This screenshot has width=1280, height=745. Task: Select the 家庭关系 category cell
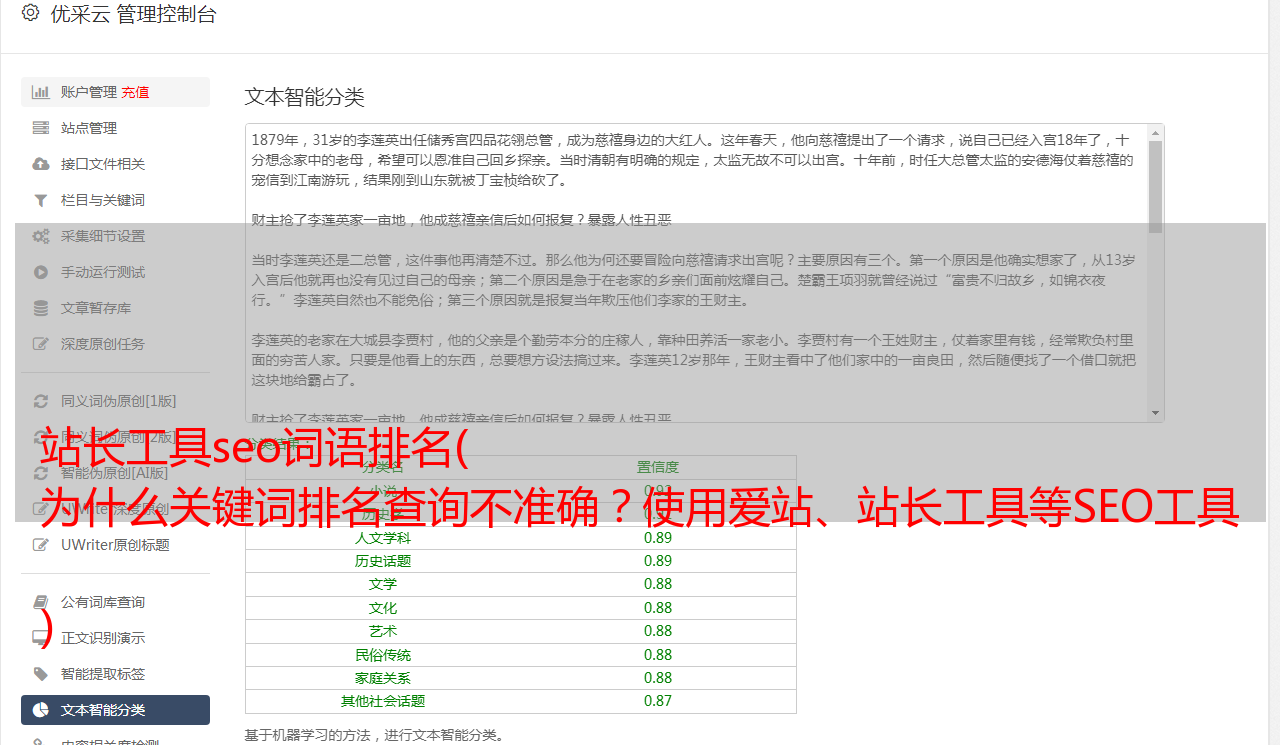(383, 678)
